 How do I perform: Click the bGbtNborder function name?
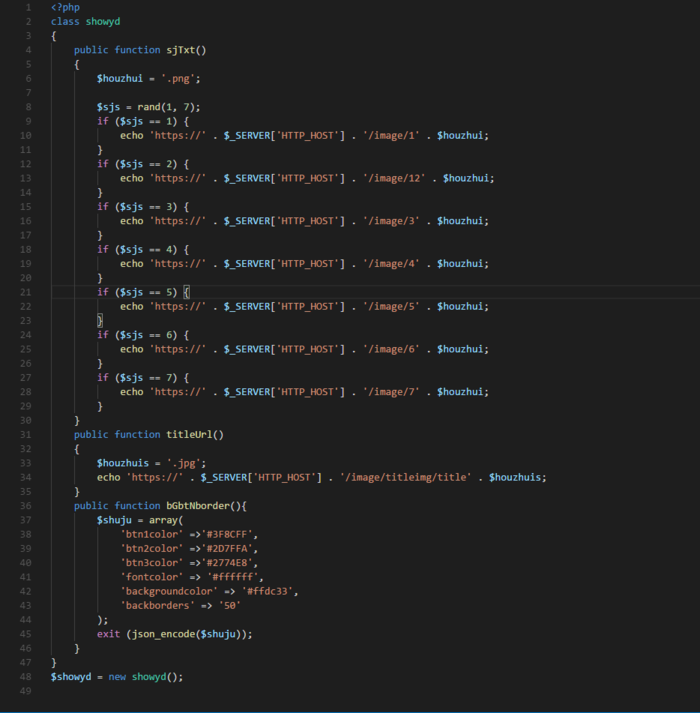click(x=198, y=506)
